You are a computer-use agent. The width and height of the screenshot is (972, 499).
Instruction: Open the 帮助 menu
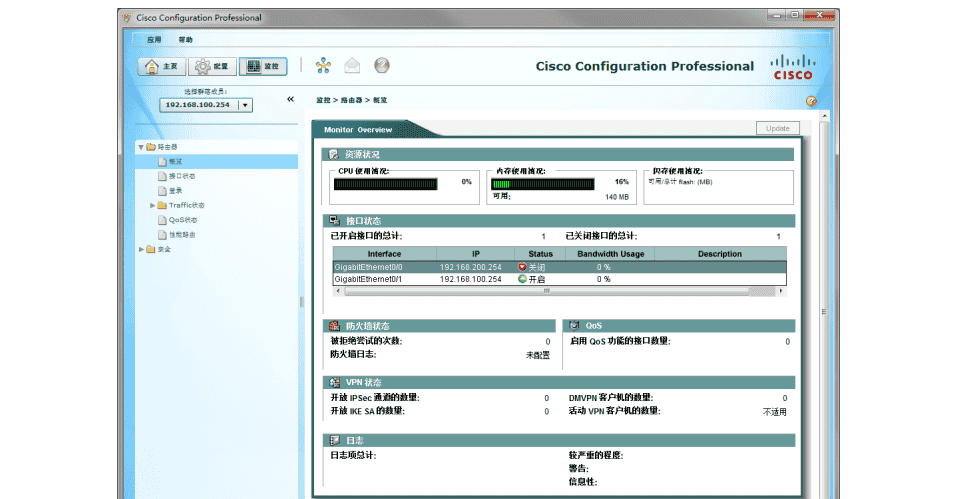(185, 40)
